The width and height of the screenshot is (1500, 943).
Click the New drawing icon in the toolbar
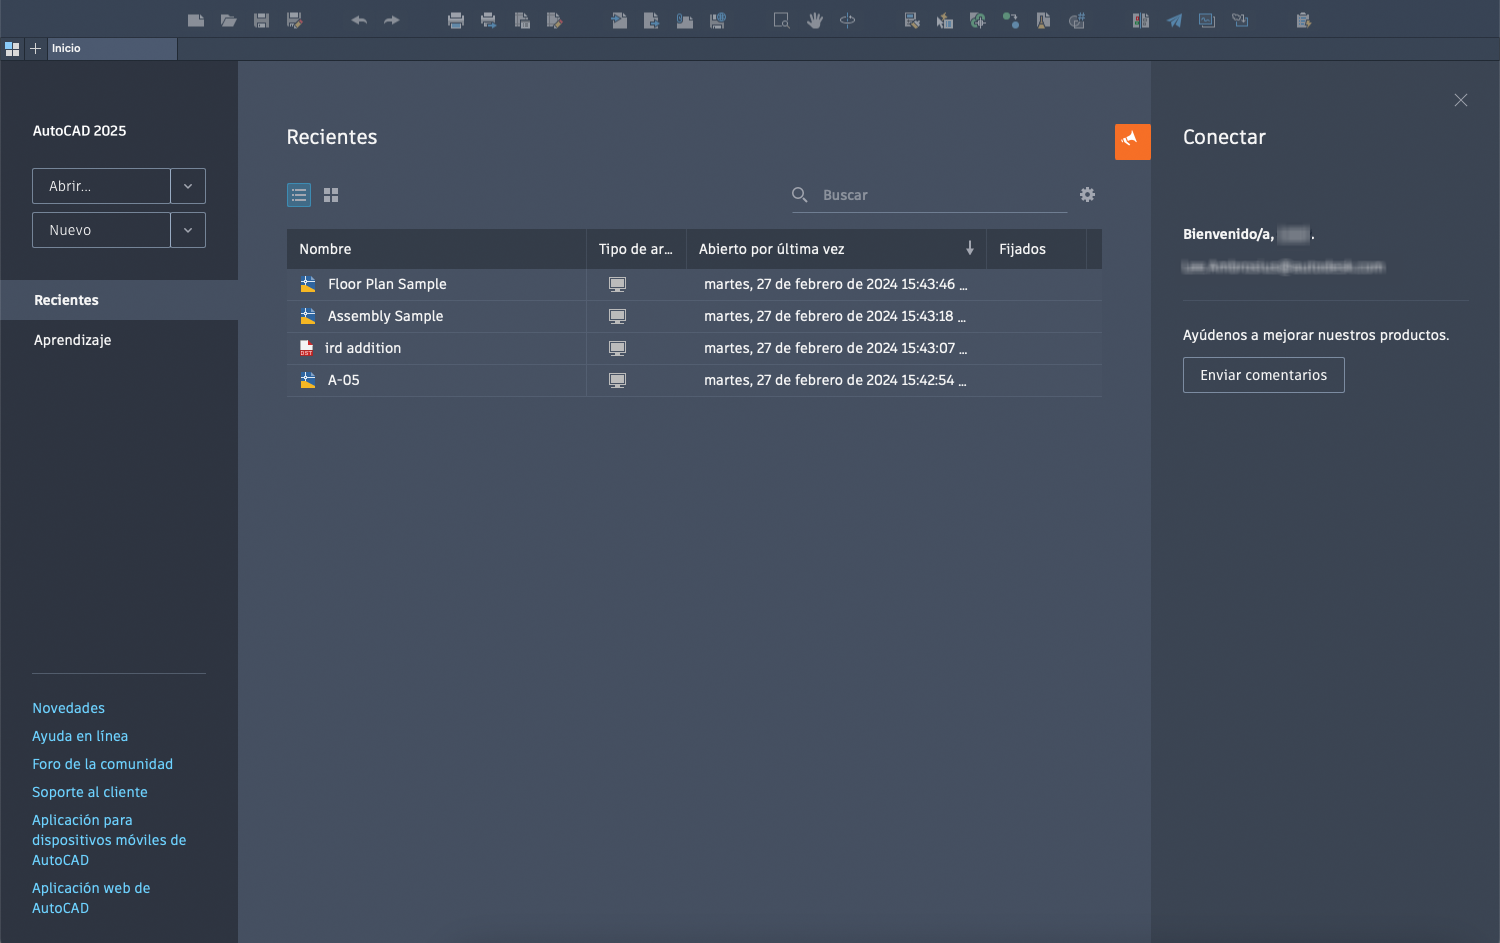(196, 20)
